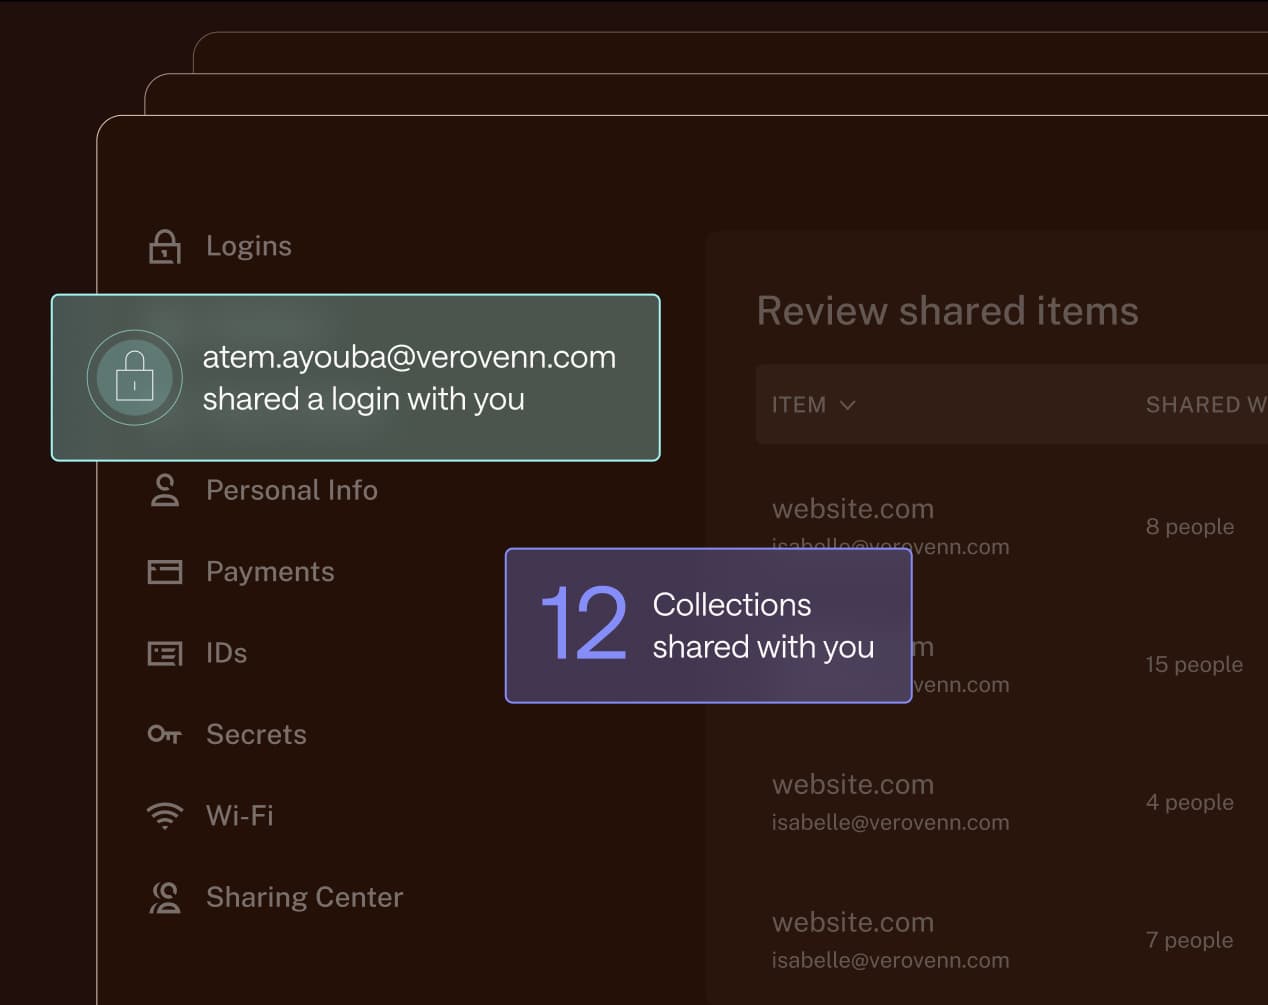Click the Sharing Center people icon

[164, 897]
